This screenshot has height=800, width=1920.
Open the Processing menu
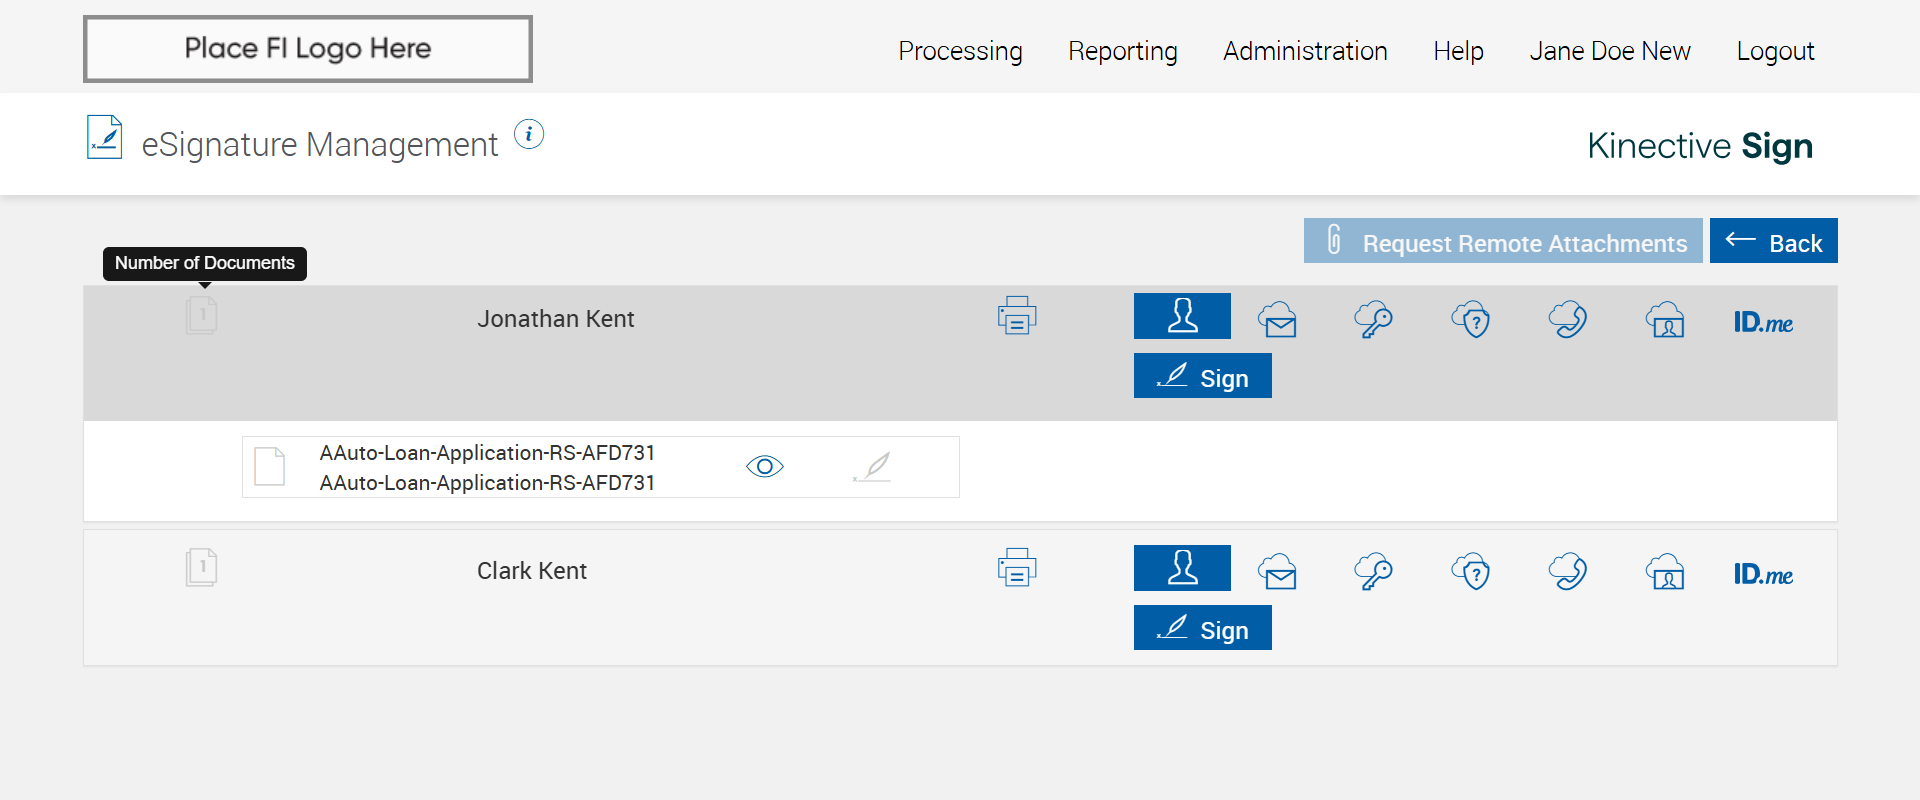960,51
